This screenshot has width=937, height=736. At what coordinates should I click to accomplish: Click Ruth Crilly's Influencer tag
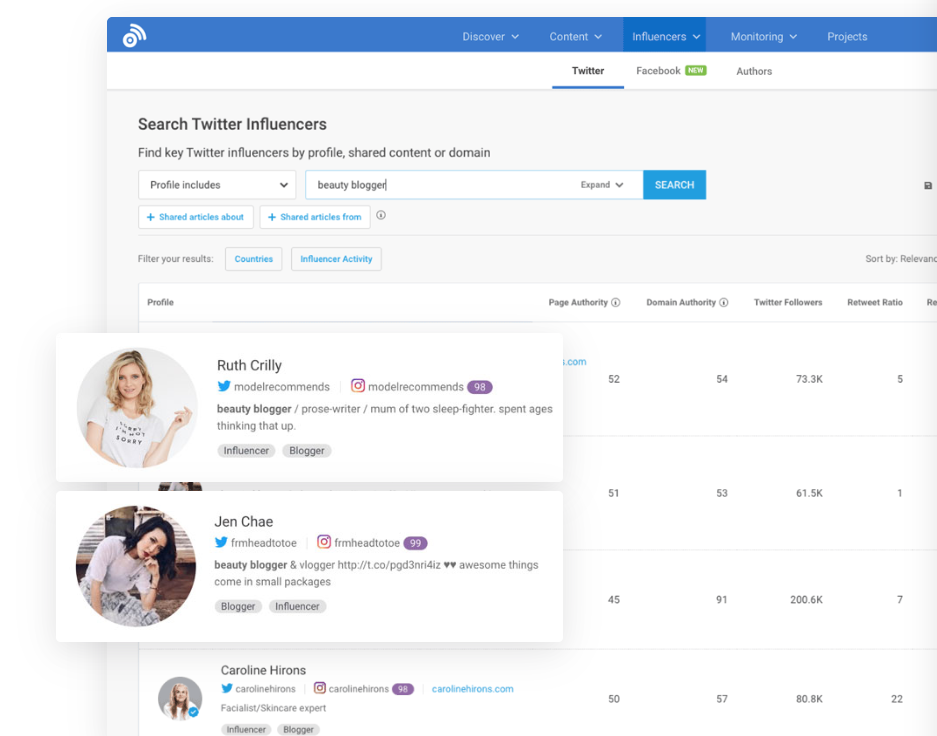coord(246,450)
